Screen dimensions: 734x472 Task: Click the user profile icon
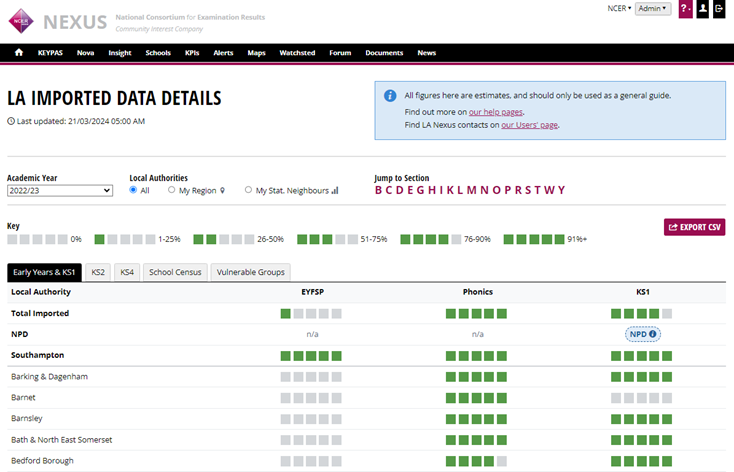703,9
